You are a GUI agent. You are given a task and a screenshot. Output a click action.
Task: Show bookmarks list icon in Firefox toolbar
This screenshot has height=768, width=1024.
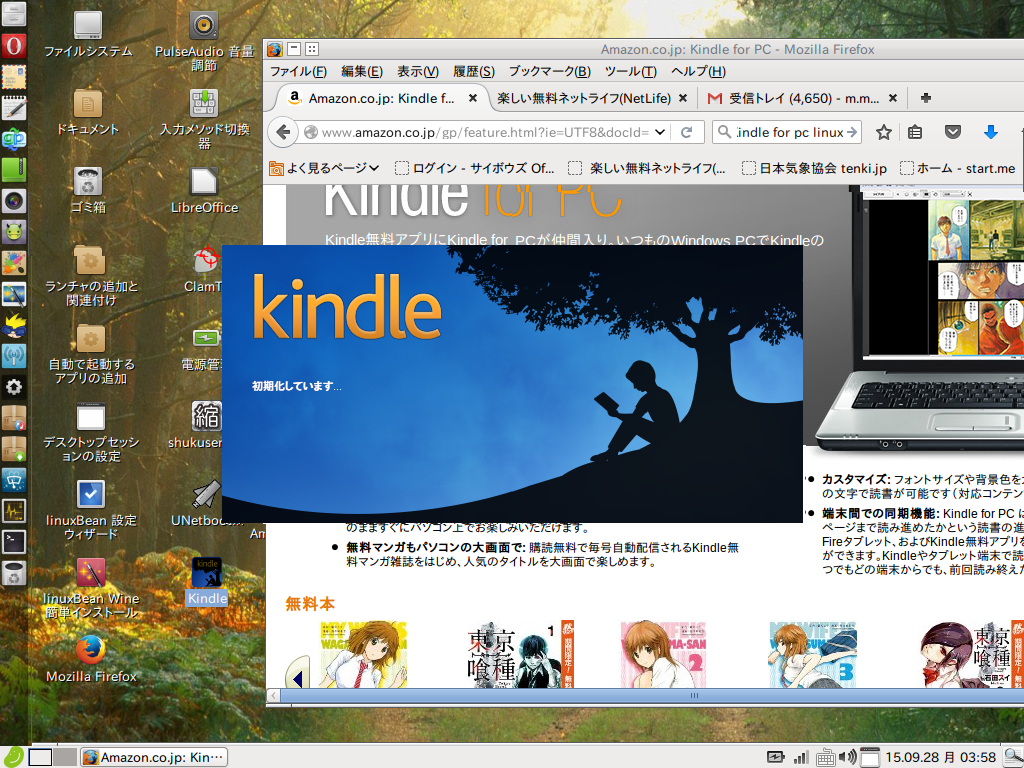click(915, 132)
